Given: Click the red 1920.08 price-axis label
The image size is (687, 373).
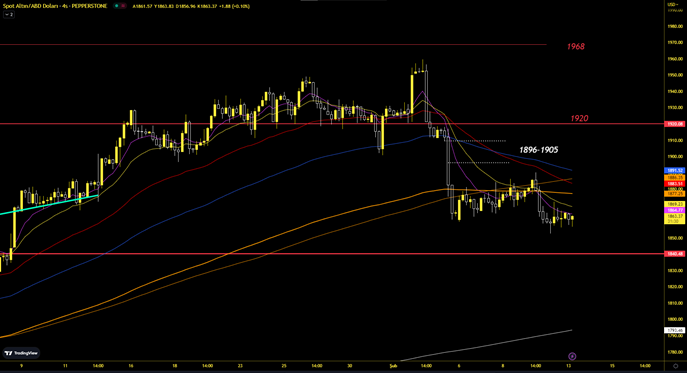Looking at the screenshot, I should click(x=675, y=124).
